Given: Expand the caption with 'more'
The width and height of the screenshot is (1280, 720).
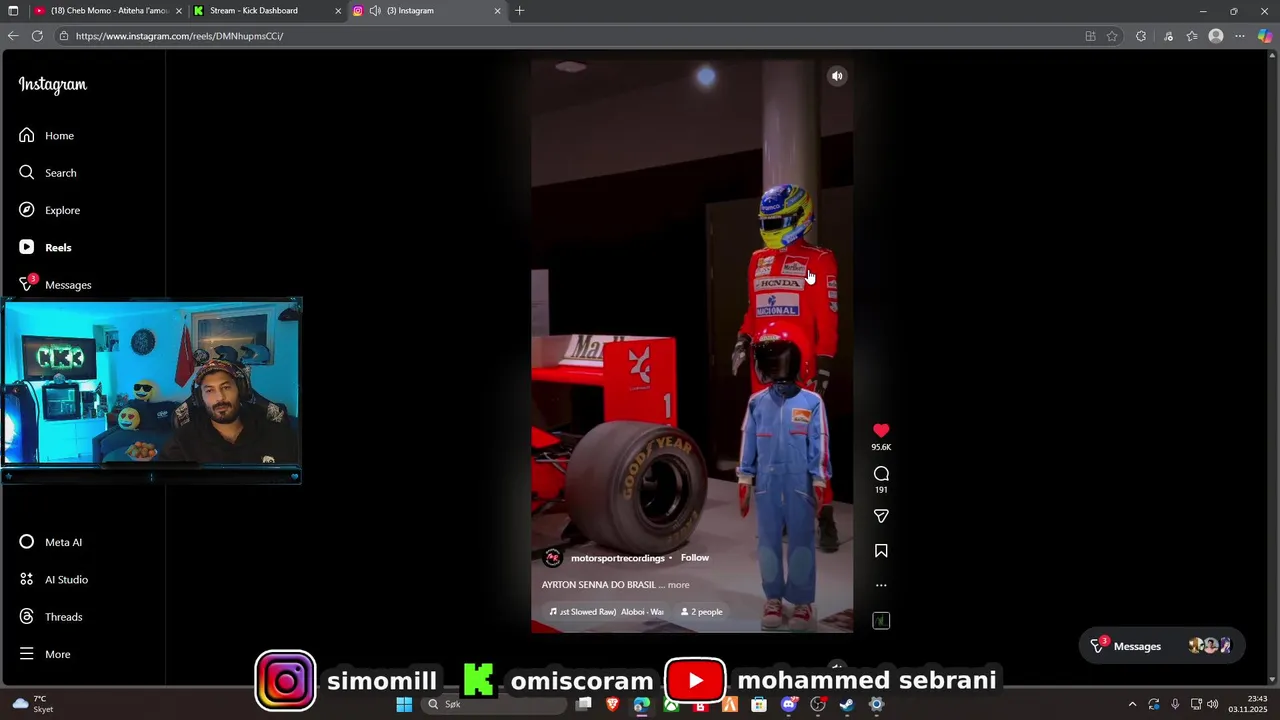Looking at the screenshot, I should click(x=678, y=585).
